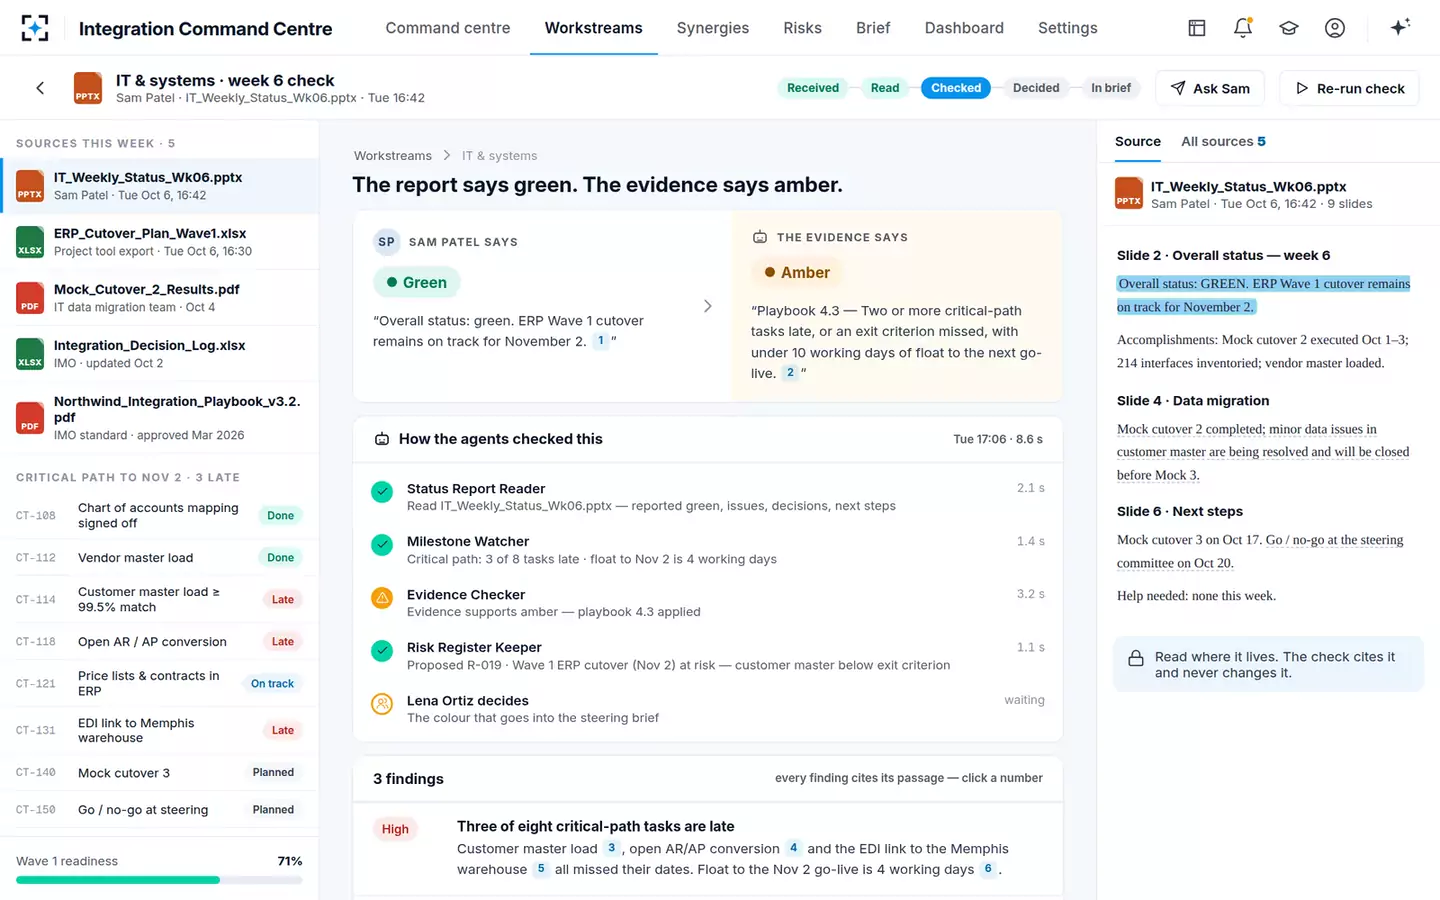Screen dimensions: 1440x900
Task: Click the Lena Ortiz decides person icon
Action: click(382, 704)
